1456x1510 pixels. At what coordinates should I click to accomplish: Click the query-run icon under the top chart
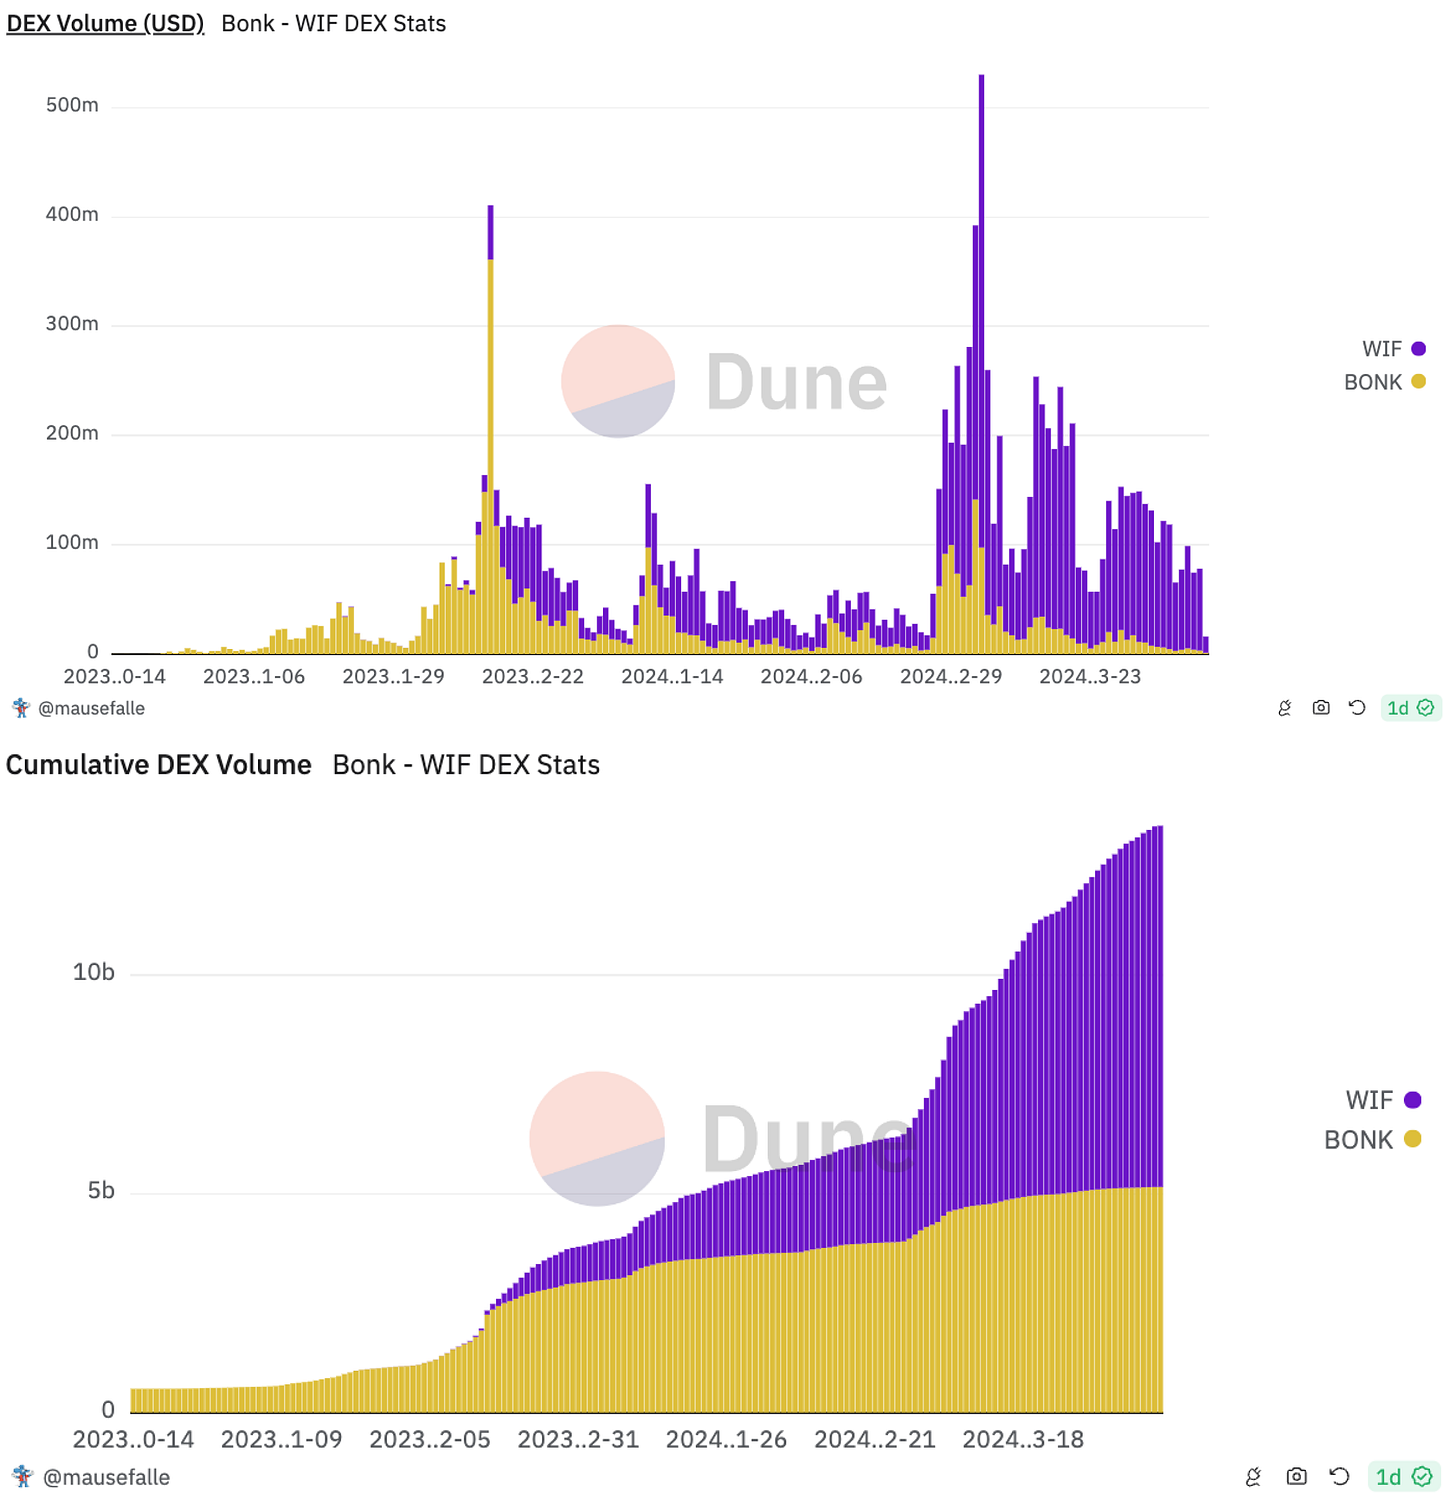tap(1285, 708)
